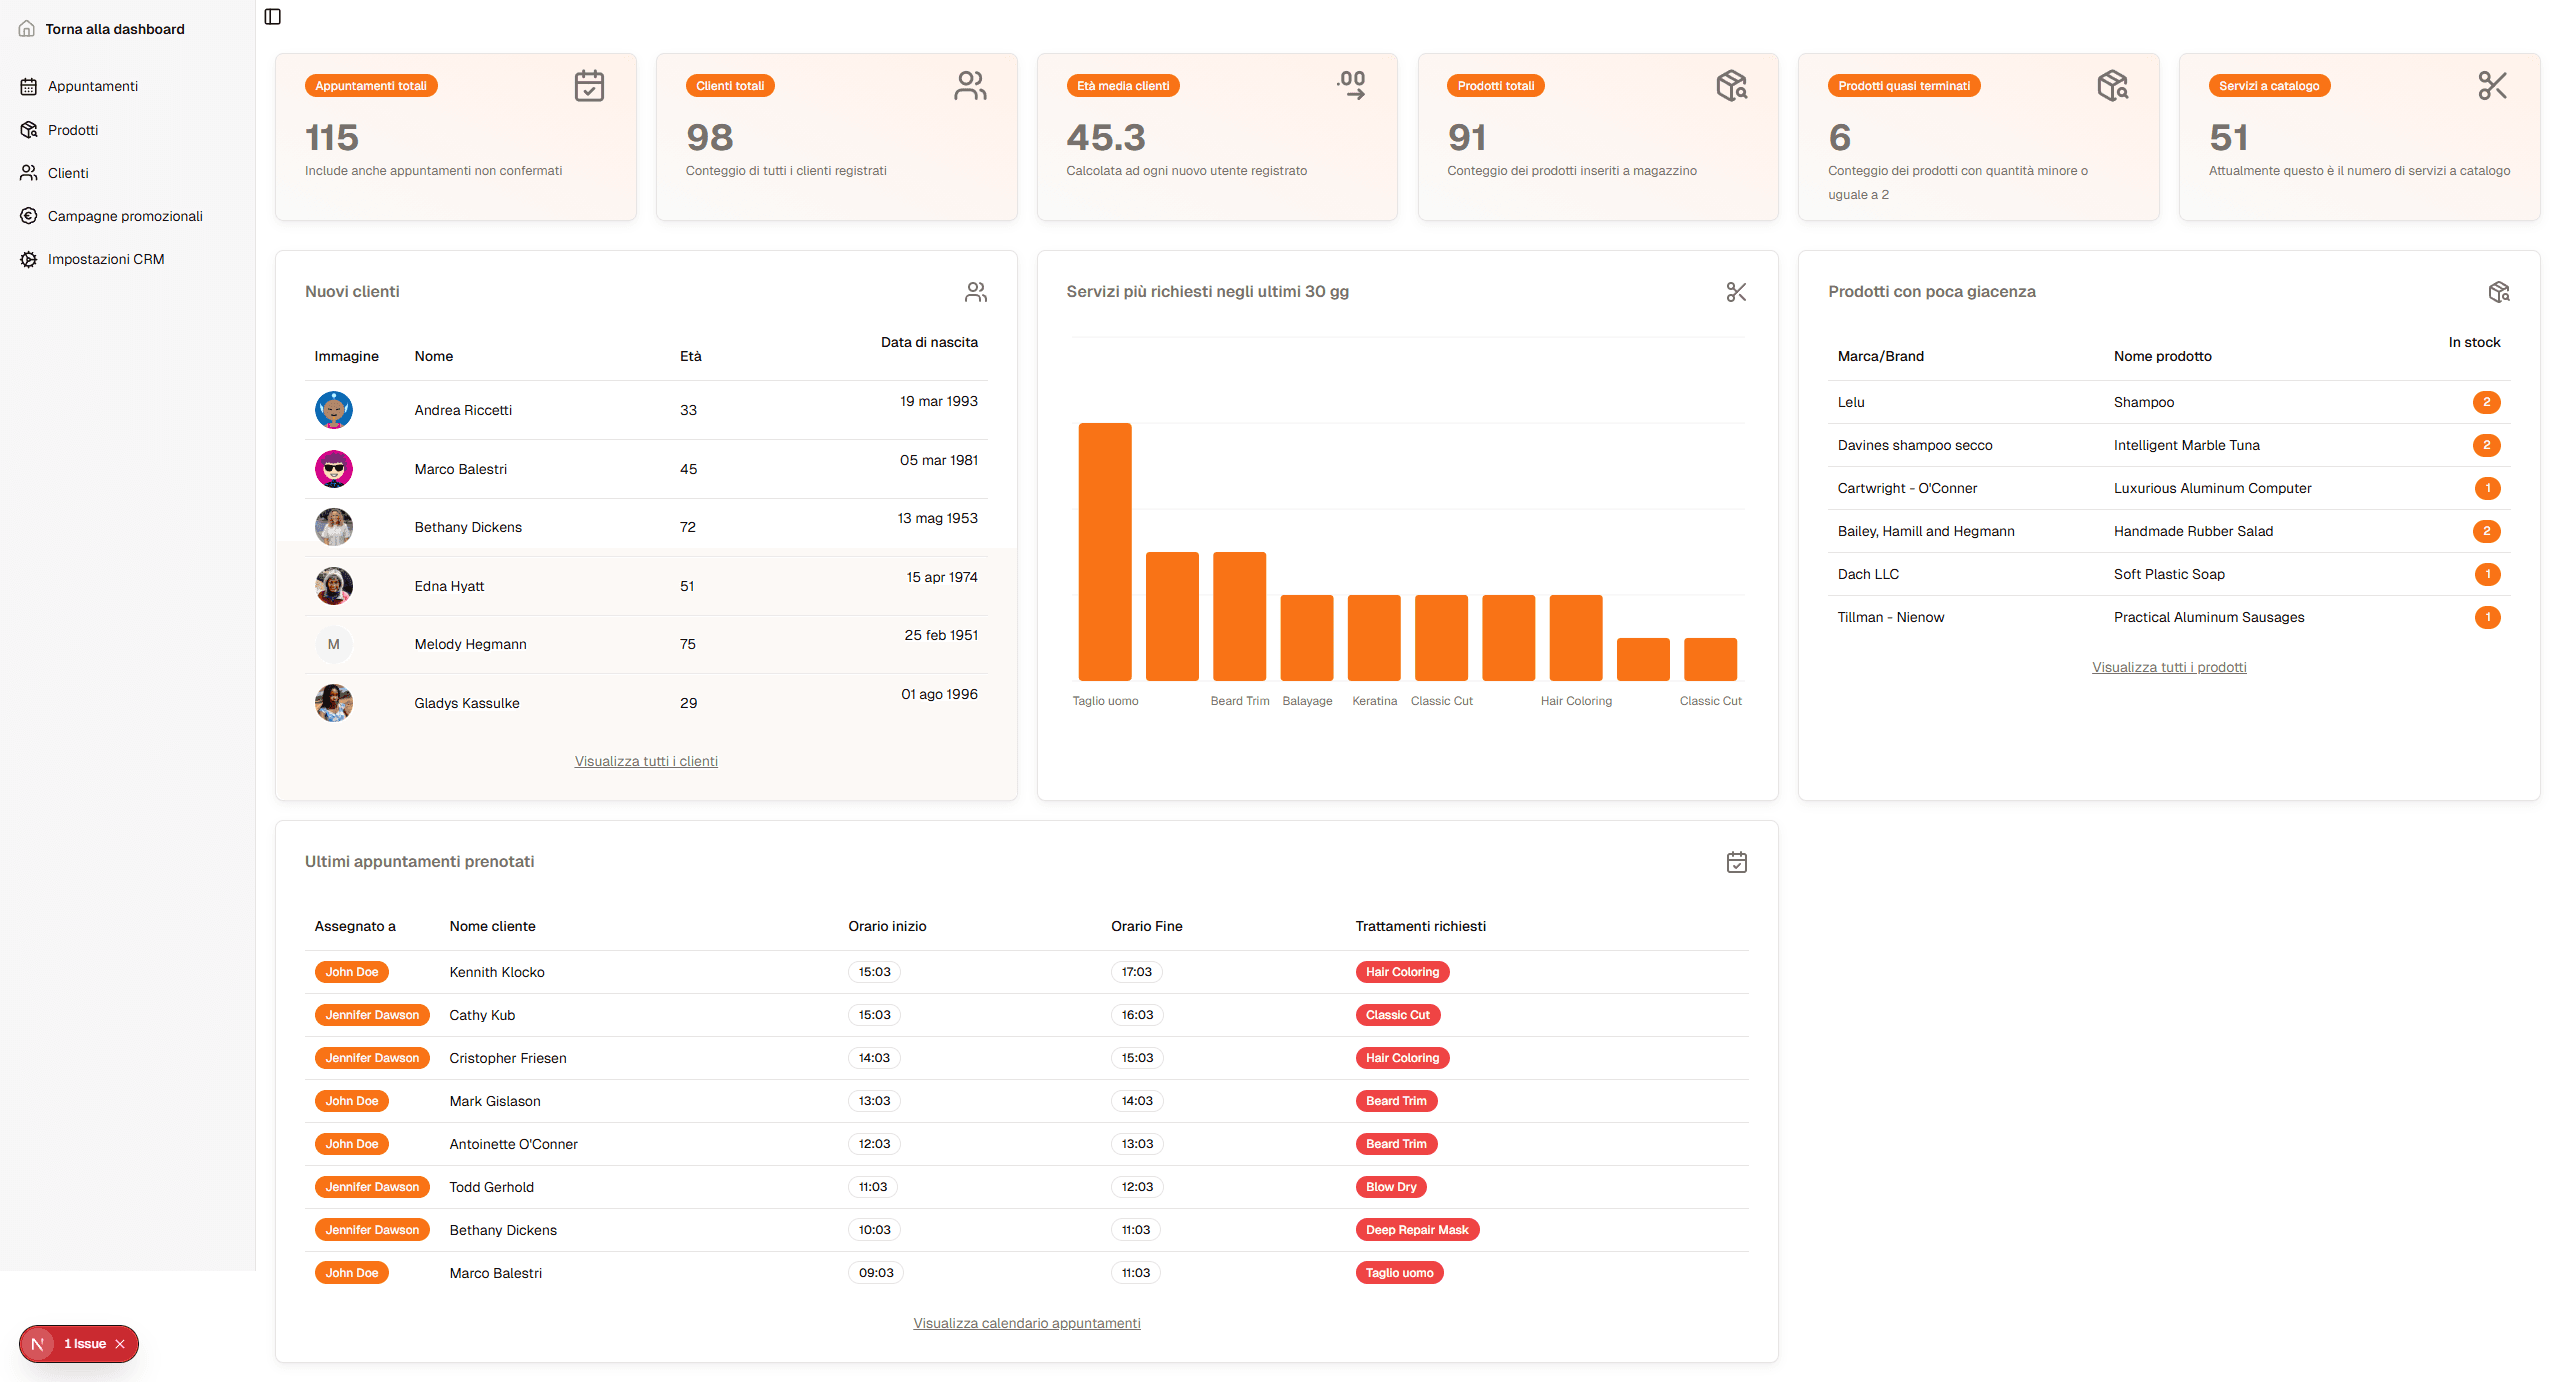This screenshot has width=2560, height=1382.
Task: Collapse the sidebar with the panel toggle icon
Action: tap(272, 16)
